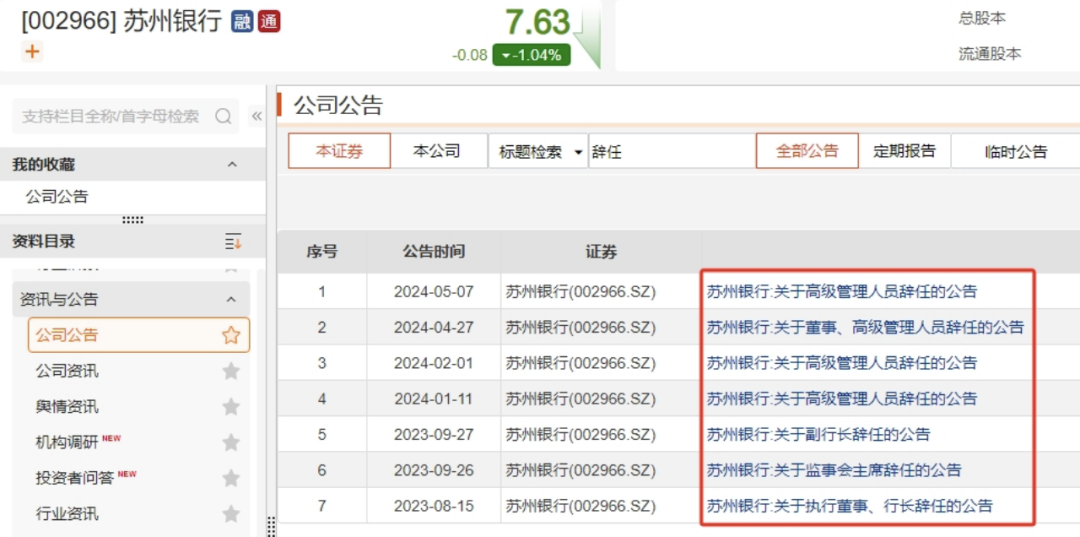The image size is (1080, 537).
Task: Click date cell 2023-08-15
Action: tap(434, 506)
